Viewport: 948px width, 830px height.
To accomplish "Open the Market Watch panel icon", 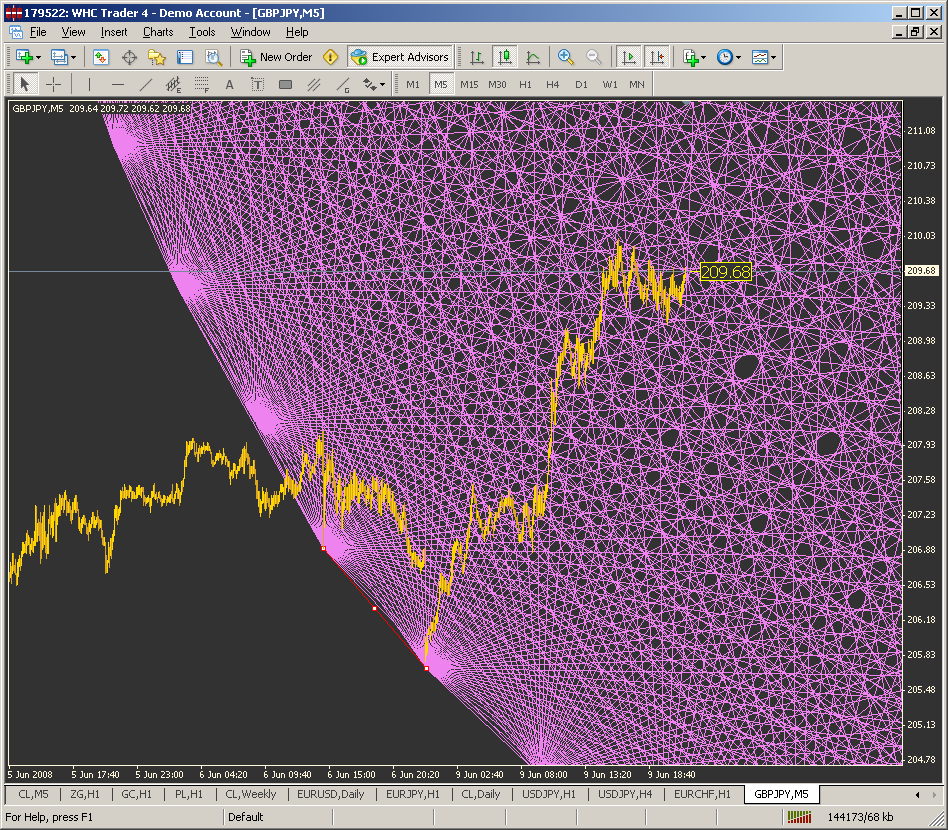I will point(101,57).
